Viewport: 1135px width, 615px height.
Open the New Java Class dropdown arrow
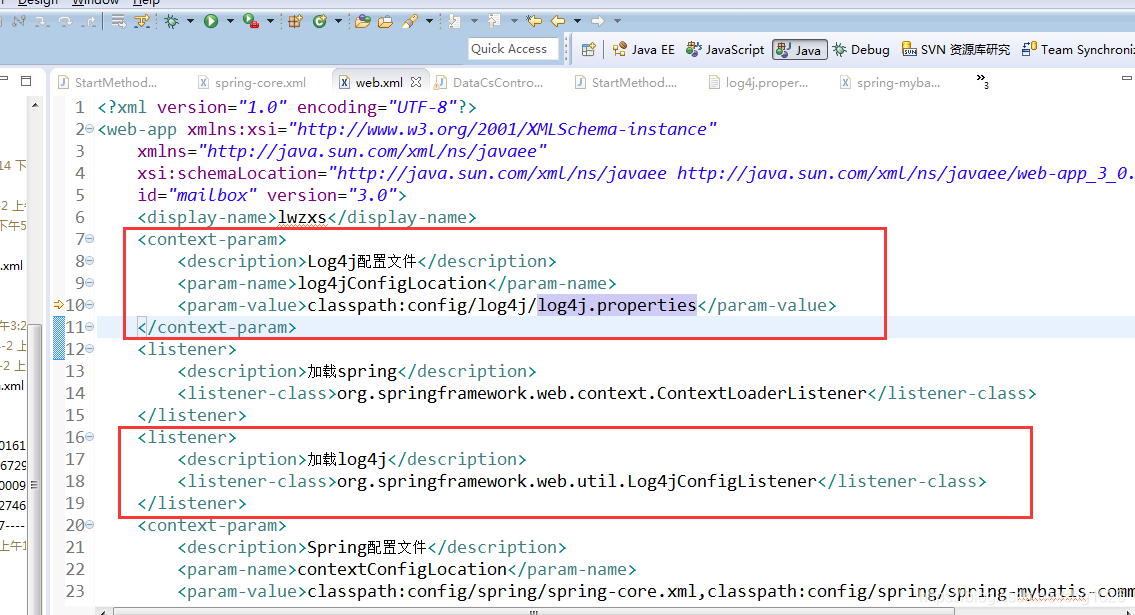tap(338, 21)
